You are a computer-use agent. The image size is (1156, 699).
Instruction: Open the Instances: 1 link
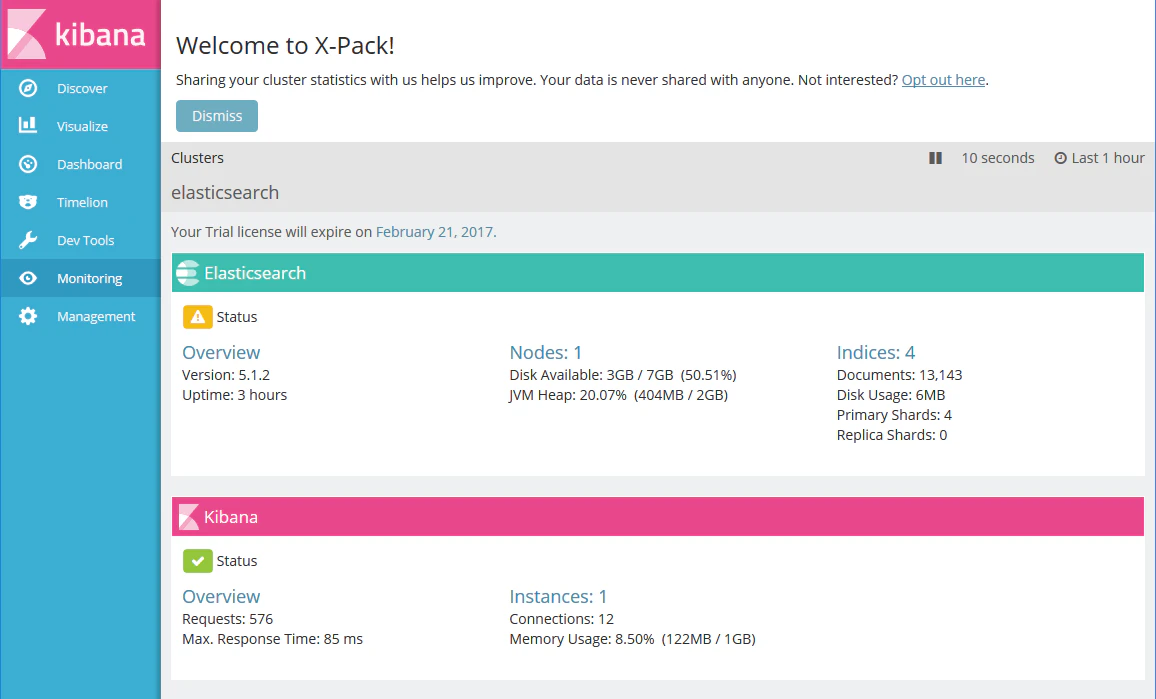coord(558,597)
